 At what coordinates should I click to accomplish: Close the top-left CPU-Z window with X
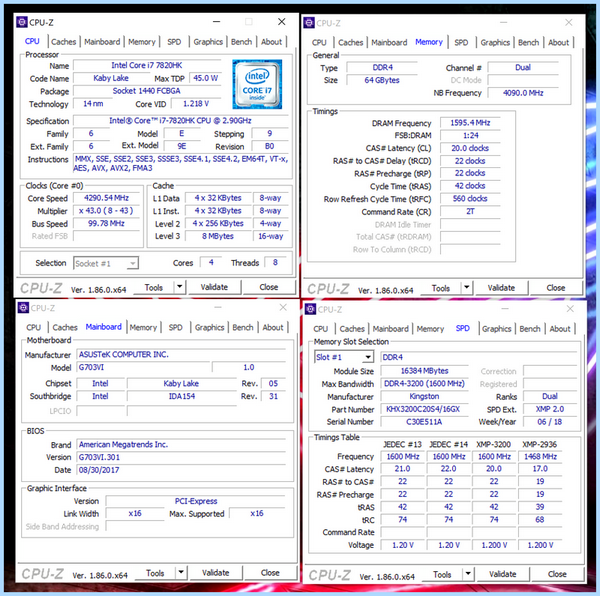click(x=282, y=22)
